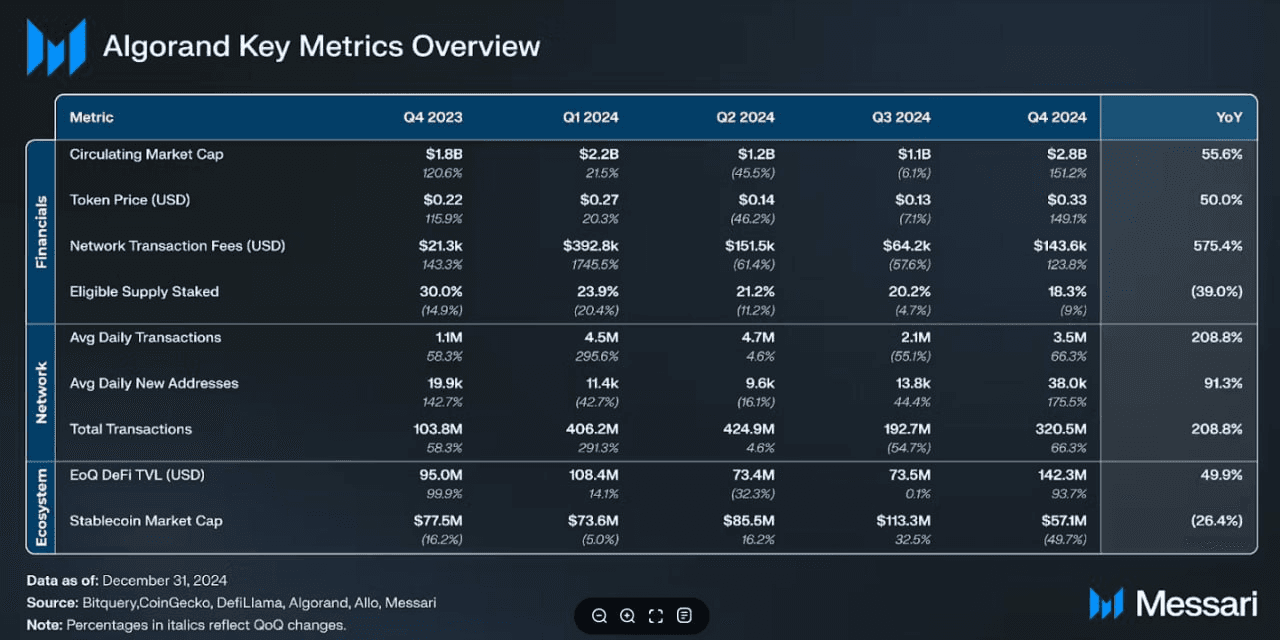Click the '$0.22' Token Price value
Image resolution: width=1280 pixels, height=640 pixels.
coord(443,200)
